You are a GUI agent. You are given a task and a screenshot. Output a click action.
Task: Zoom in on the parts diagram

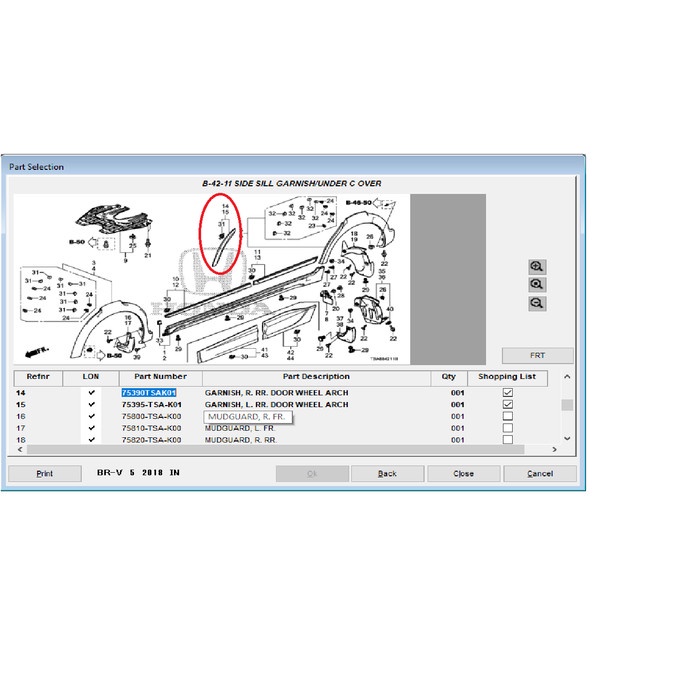[537, 267]
